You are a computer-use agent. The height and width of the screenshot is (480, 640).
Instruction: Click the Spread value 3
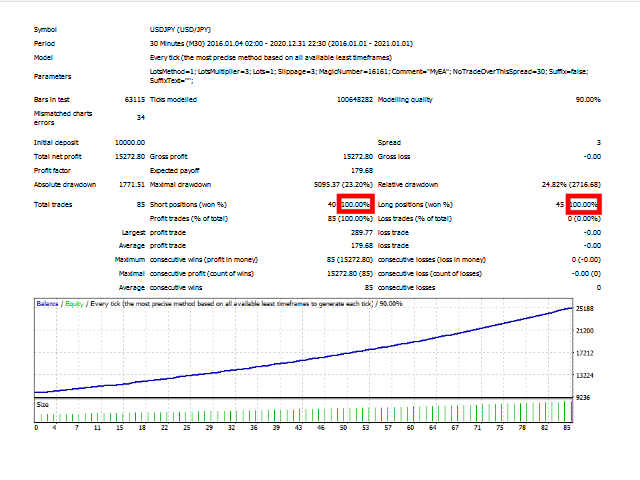(x=599, y=142)
